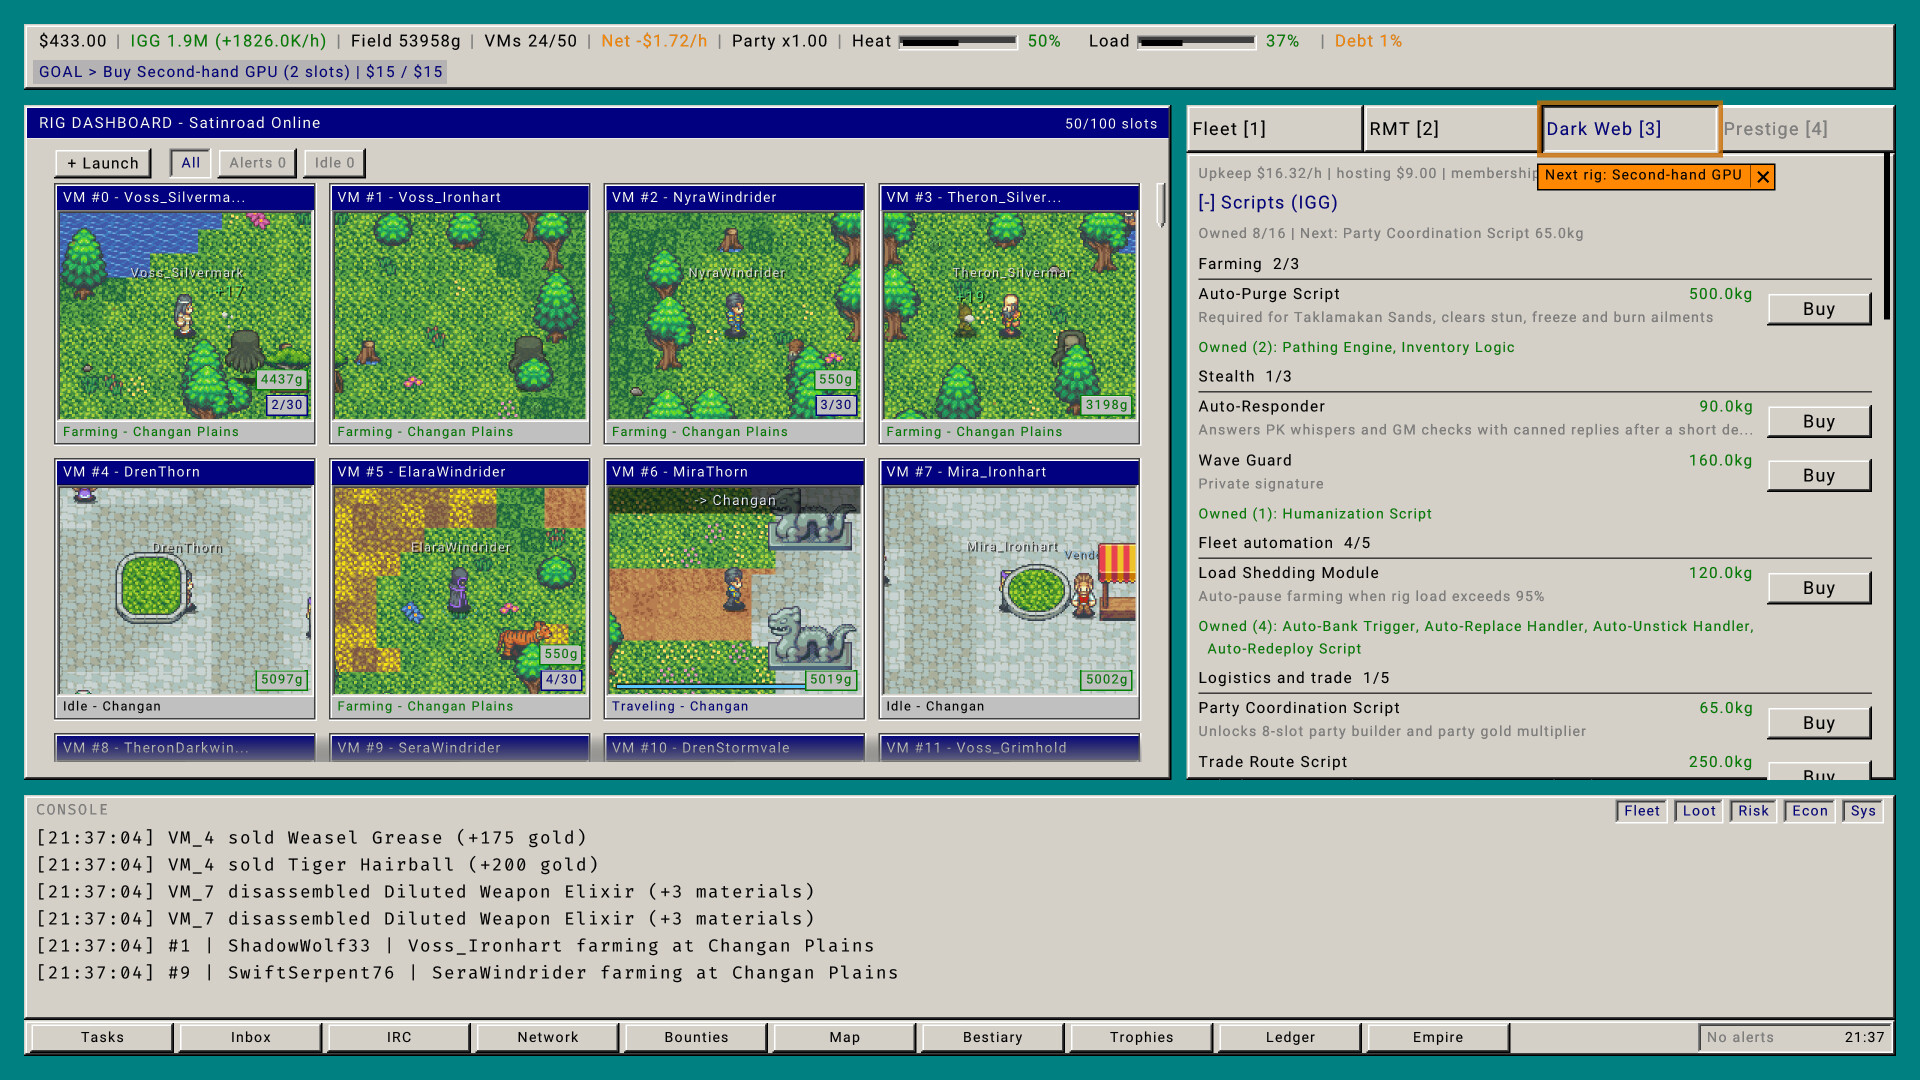The image size is (1920, 1080).
Task: Buy the Party Coordination Script
Action: pos(1819,723)
